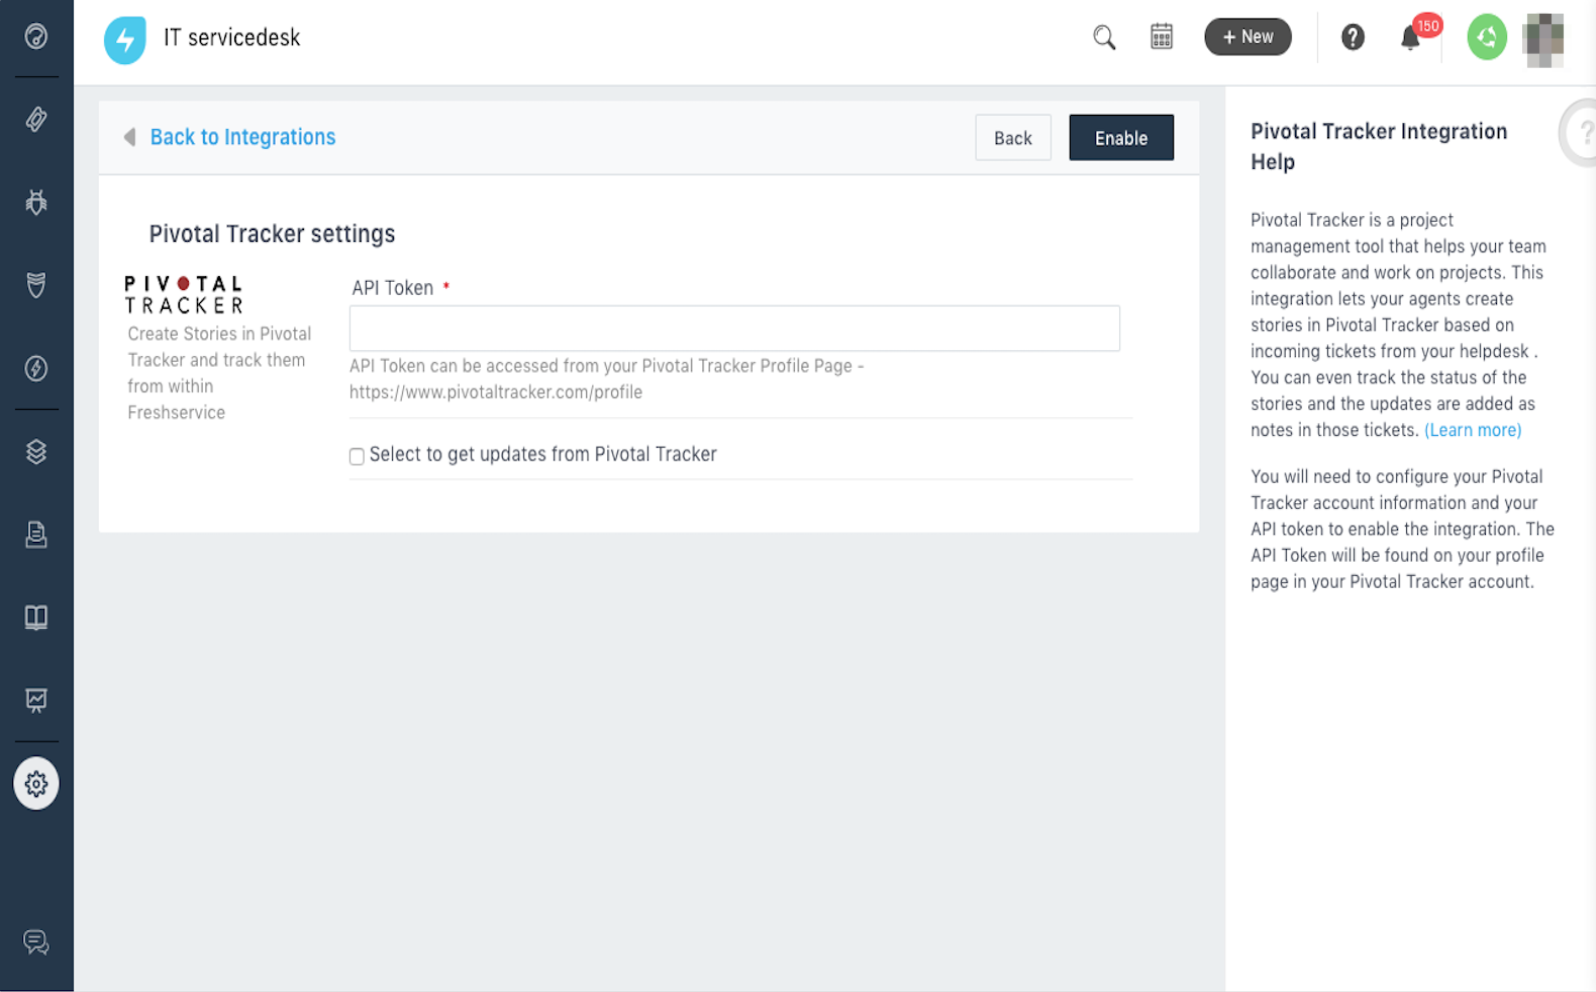Check Select to get updates from Pivotal Tracker

pyautogui.click(x=357, y=456)
